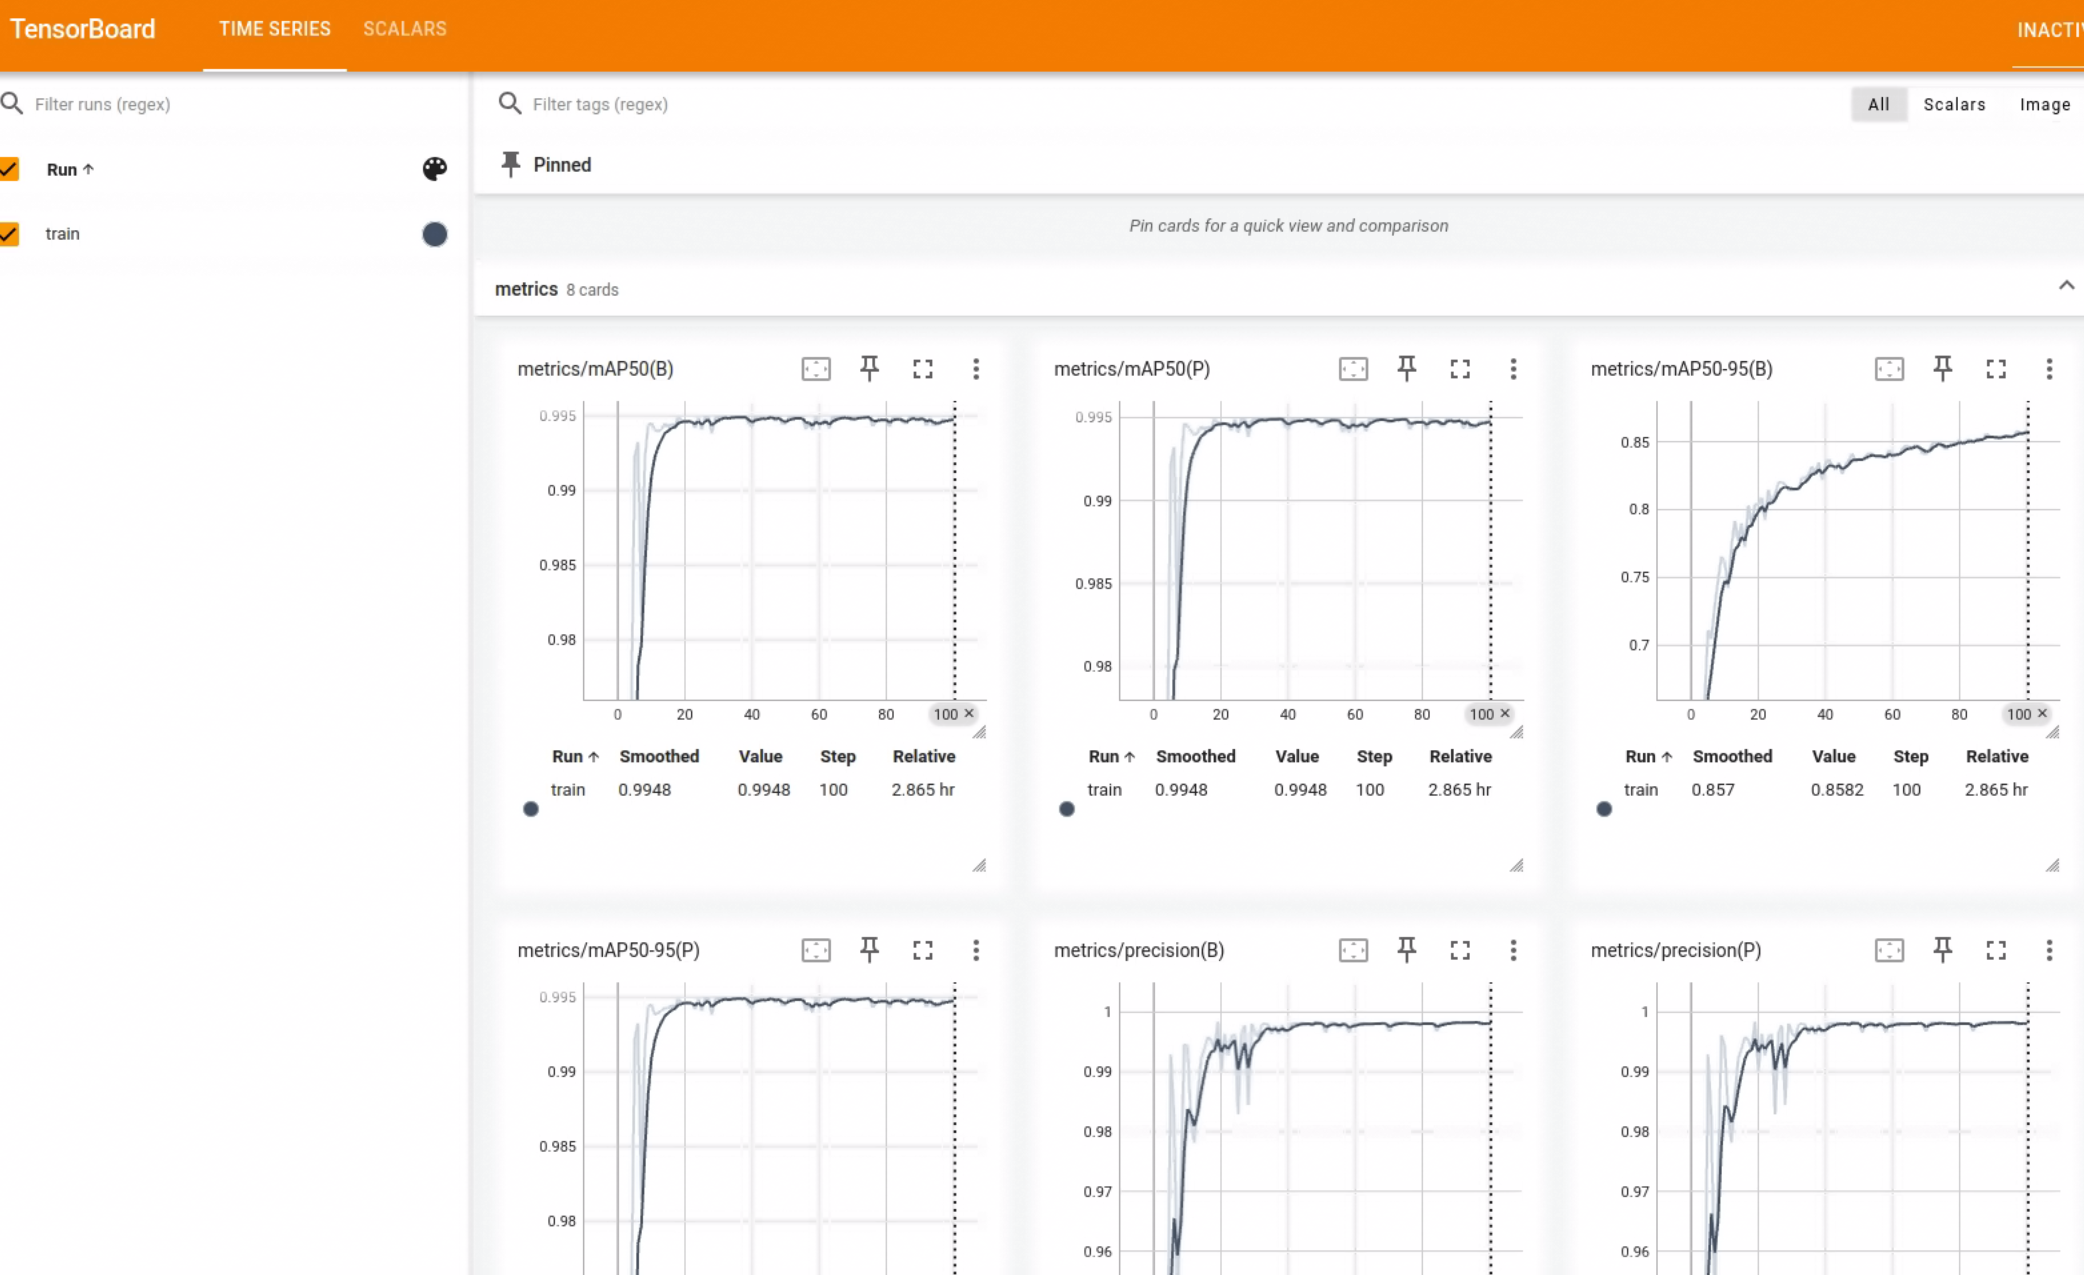Select the TIME SERIES tab
2084x1275 pixels.
coord(274,29)
